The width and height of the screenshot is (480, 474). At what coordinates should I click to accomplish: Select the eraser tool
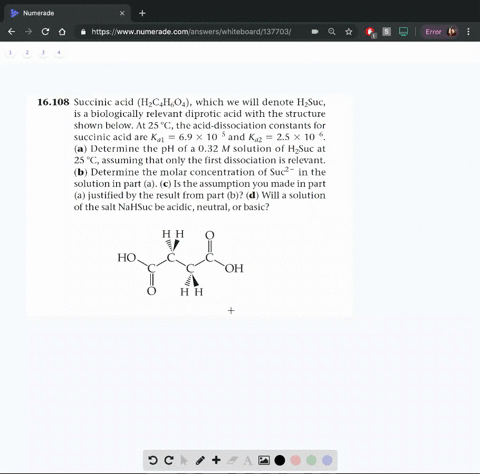pos(232,460)
